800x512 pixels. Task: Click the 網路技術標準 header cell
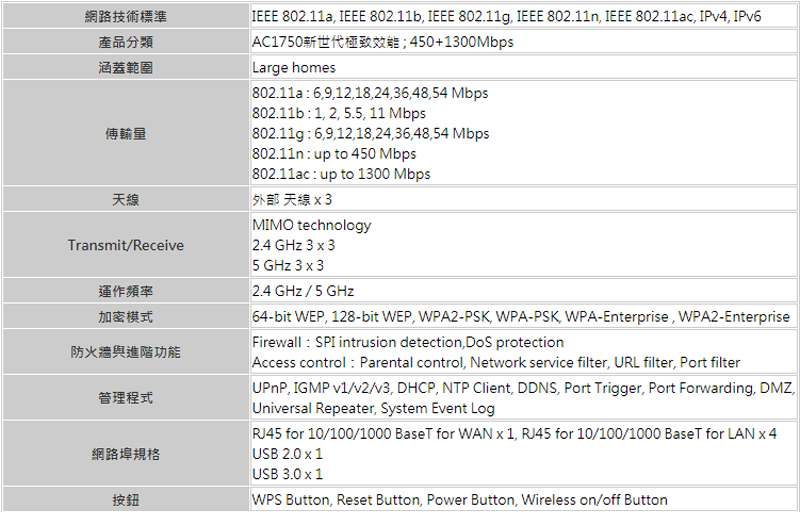(x=126, y=16)
